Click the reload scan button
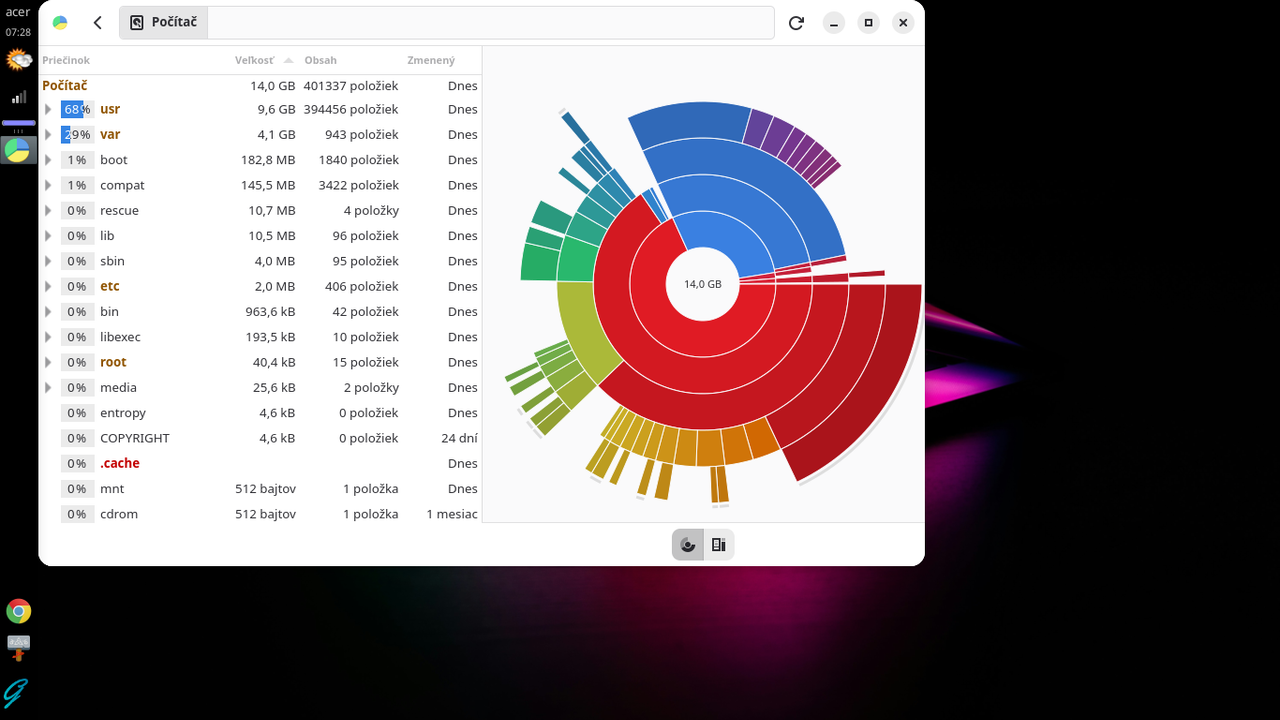Image resolution: width=1280 pixels, height=720 pixels. click(796, 22)
